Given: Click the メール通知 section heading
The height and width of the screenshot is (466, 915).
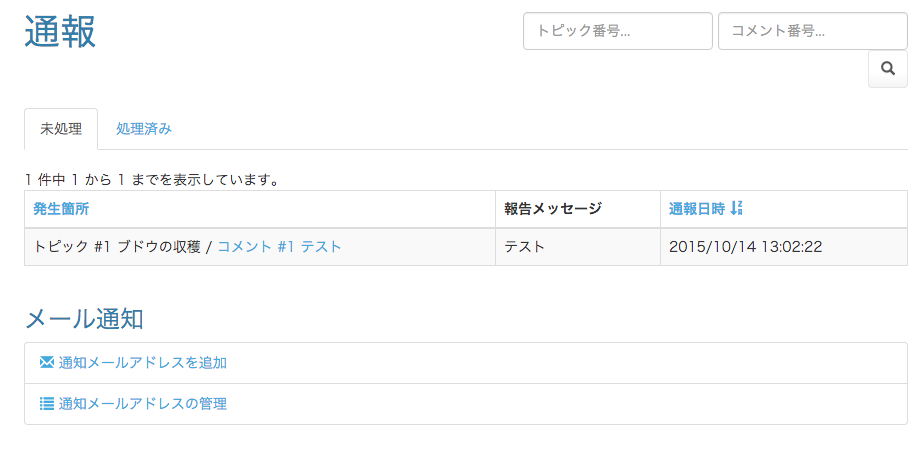Looking at the screenshot, I should pos(84,319).
